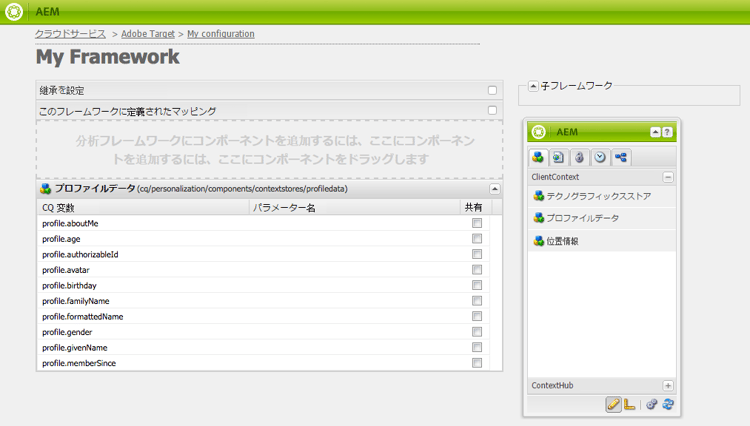Click the AEM logo in top bar
750x426 pixels.
pyautogui.click(x=14, y=11)
